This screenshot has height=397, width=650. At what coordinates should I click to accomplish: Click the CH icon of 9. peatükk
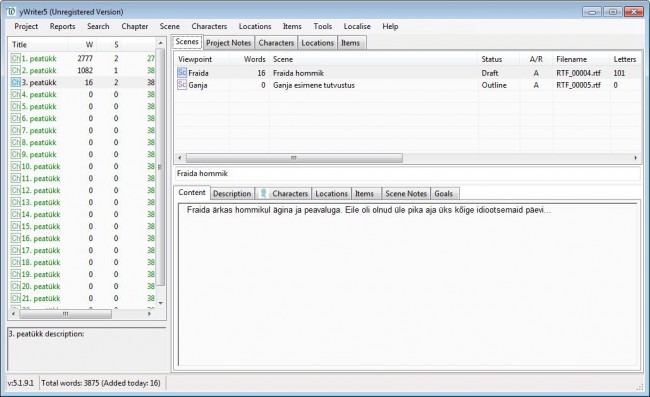15,155
